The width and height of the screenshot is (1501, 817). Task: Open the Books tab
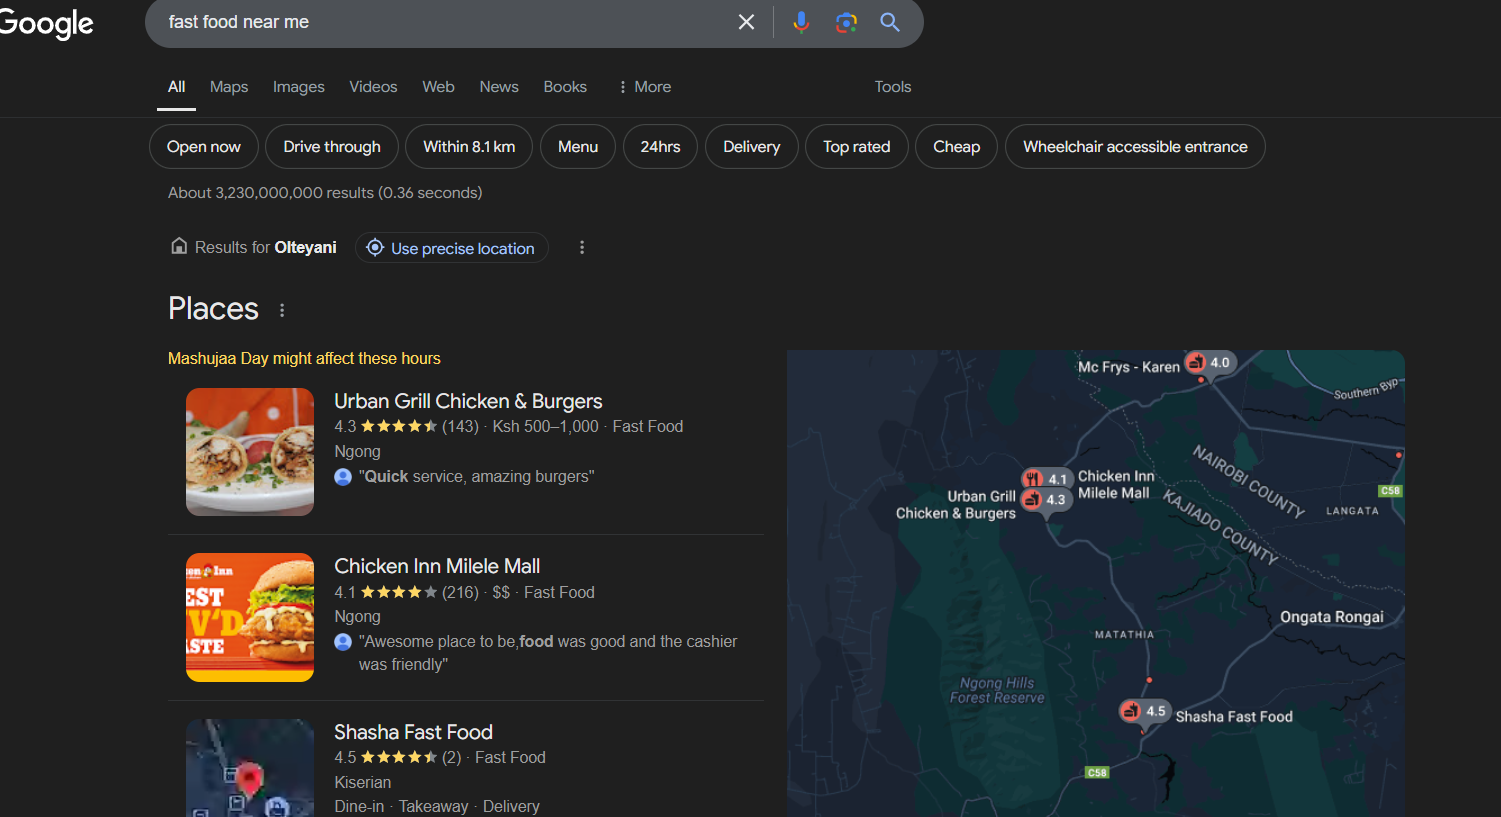[x=565, y=87]
